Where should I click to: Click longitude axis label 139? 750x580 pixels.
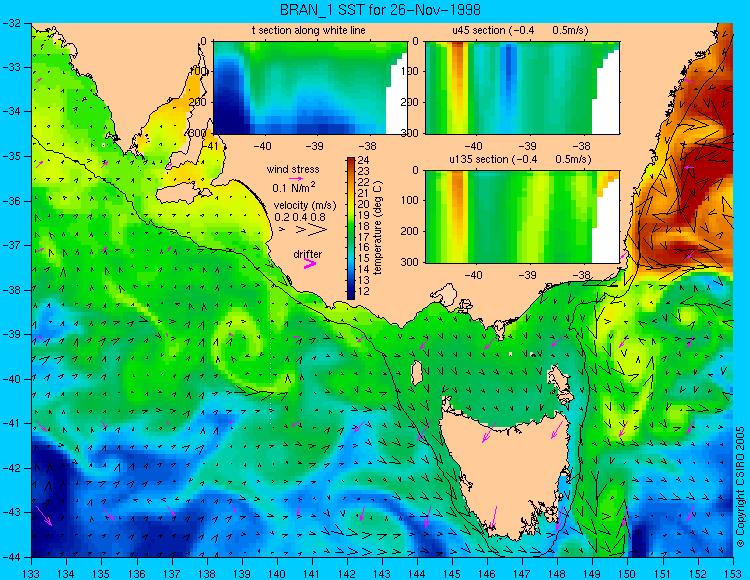[242, 573]
